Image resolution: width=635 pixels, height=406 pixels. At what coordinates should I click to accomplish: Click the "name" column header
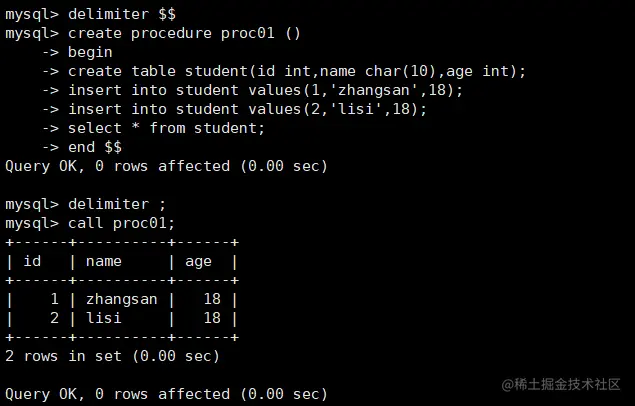point(104,261)
